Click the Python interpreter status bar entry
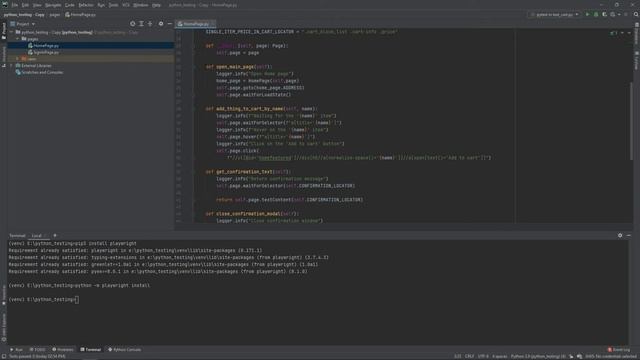Image resolution: width=640 pixels, height=360 pixels. point(538,356)
